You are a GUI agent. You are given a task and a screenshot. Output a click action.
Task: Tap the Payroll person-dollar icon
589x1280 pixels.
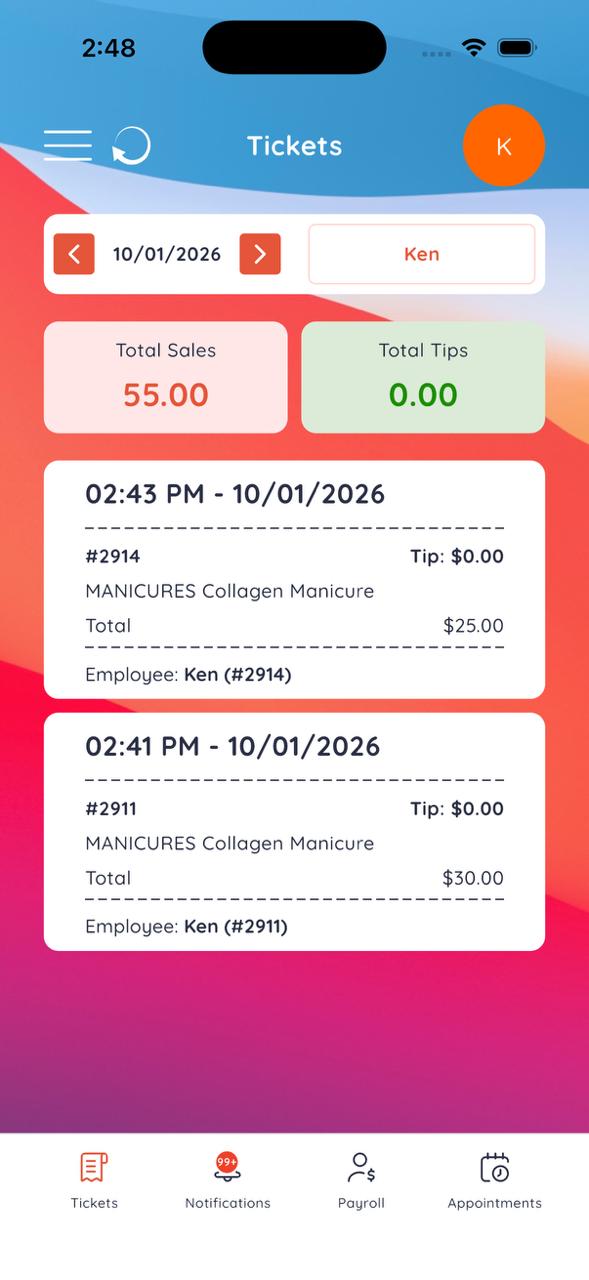pyautogui.click(x=361, y=1167)
